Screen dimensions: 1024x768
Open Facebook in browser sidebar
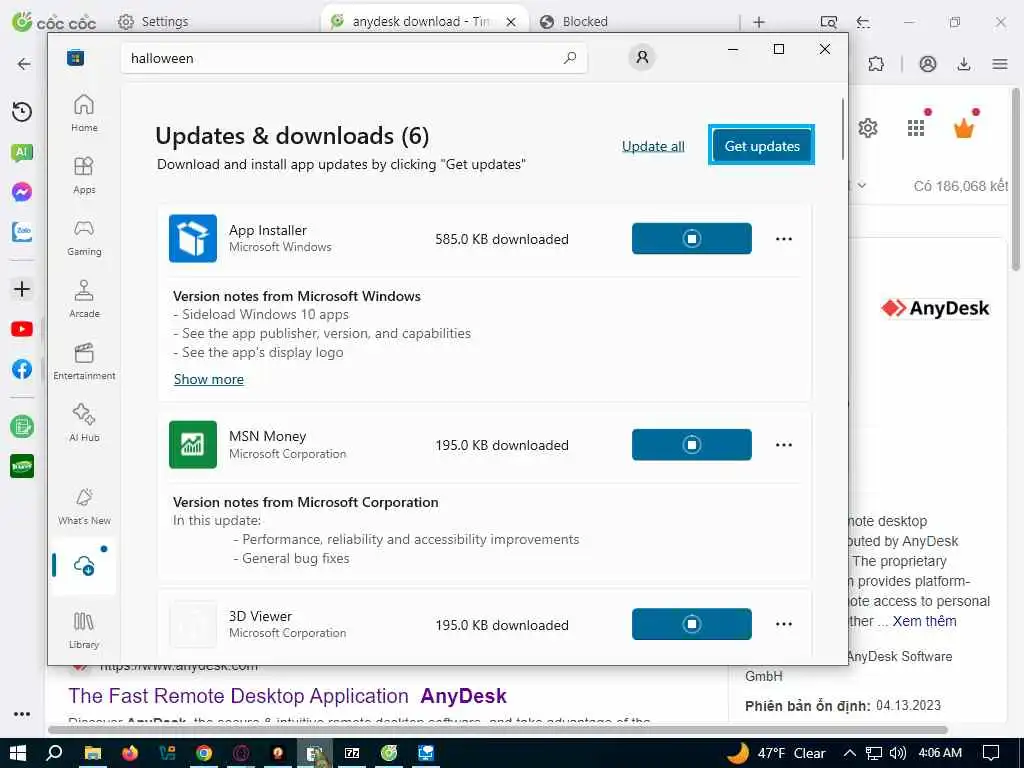click(22, 369)
